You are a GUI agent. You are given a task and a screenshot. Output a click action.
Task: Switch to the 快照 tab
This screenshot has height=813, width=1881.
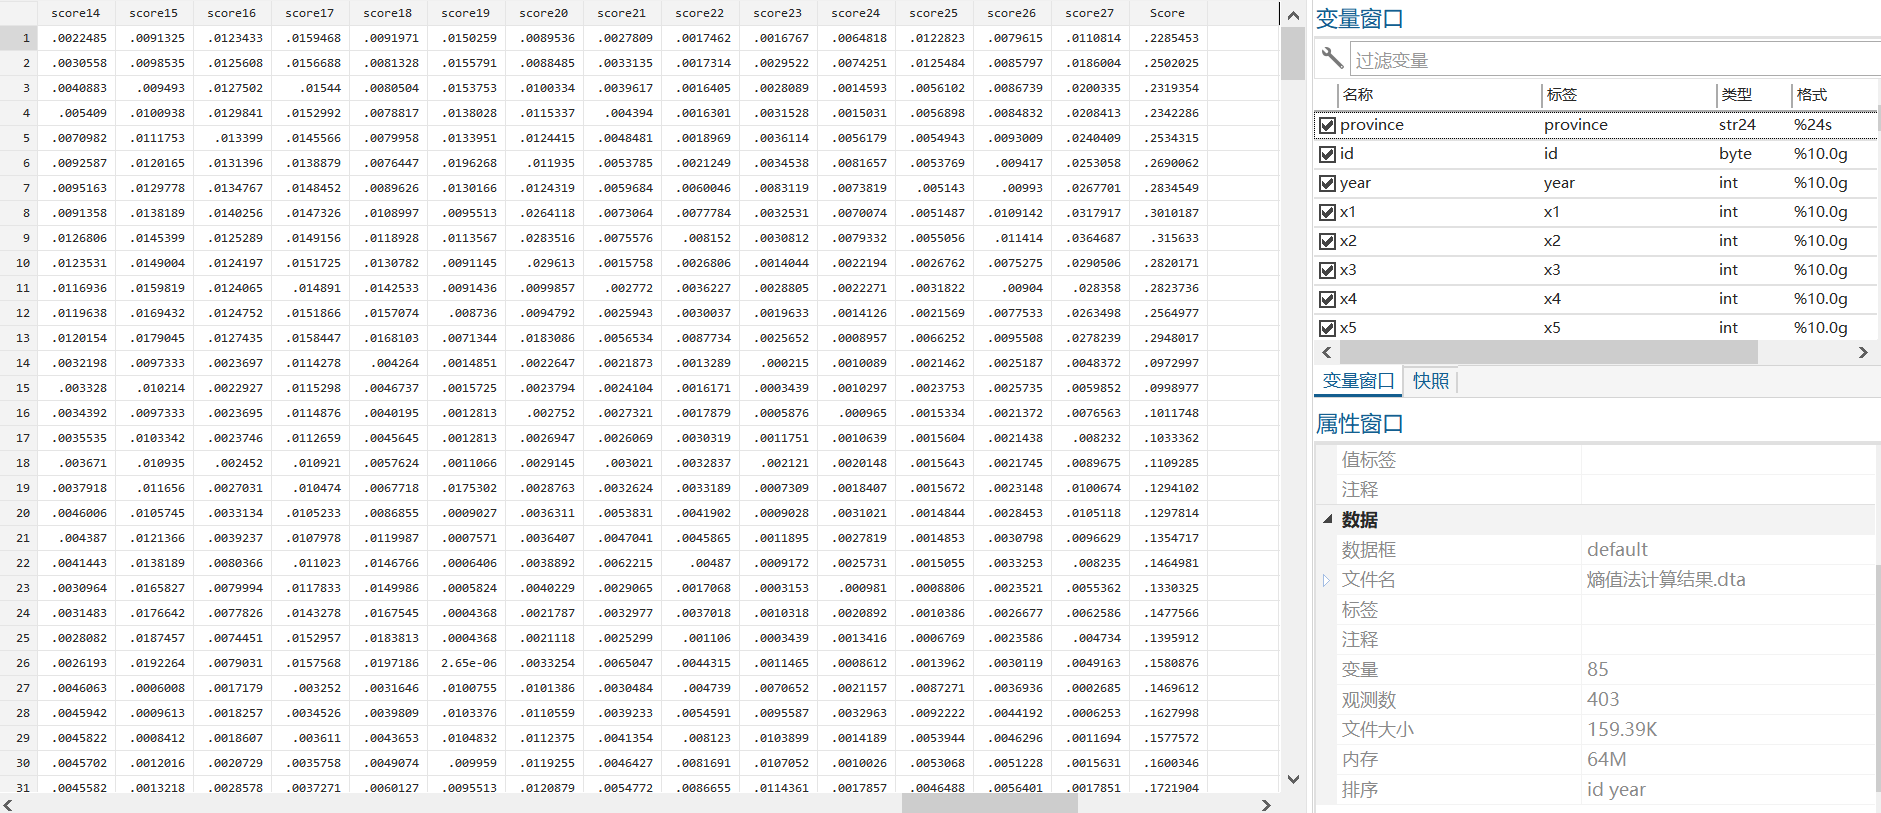tap(1431, 381)
